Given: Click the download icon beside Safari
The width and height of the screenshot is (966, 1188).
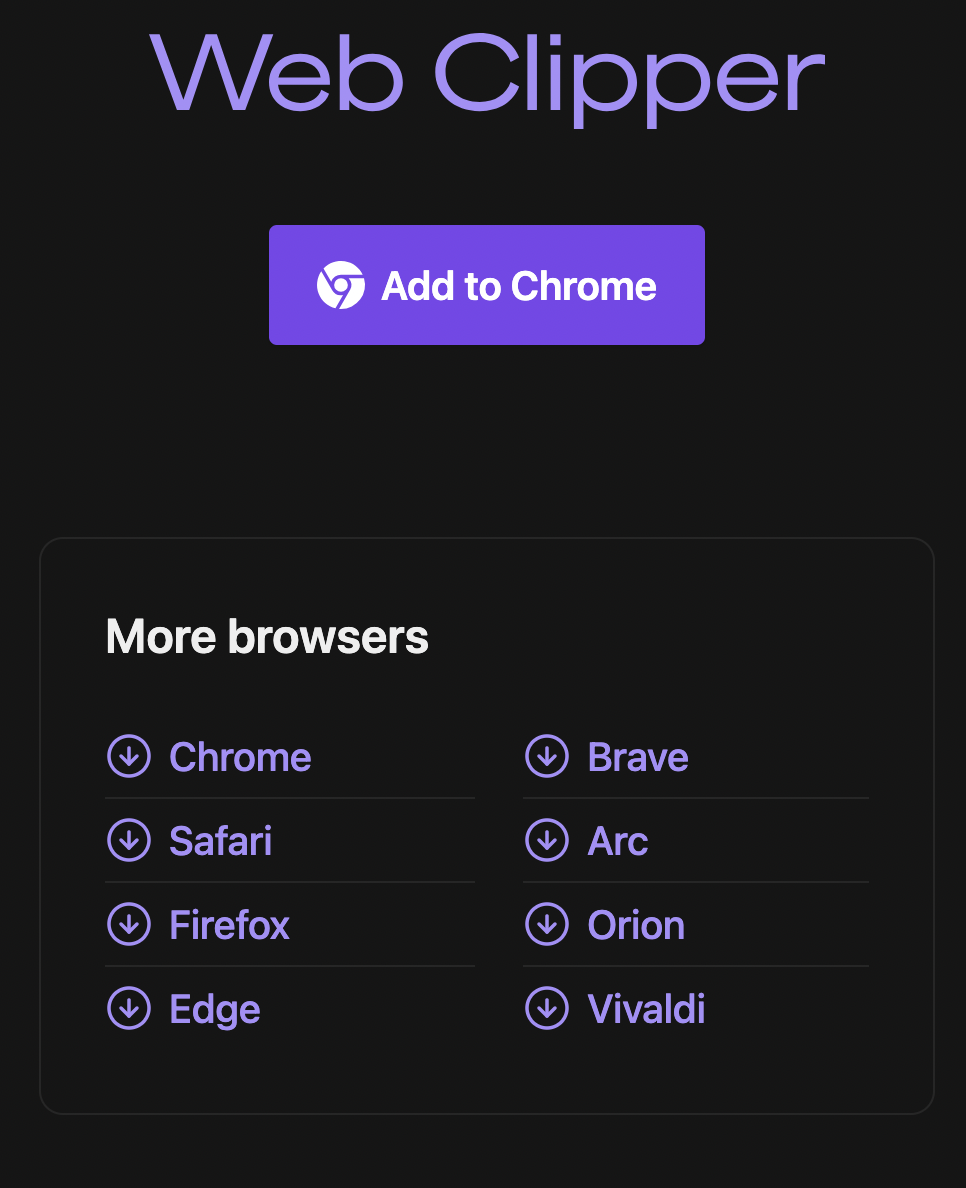Looking at the screenshot, I should pyautogui.click(x=129, y=841).
